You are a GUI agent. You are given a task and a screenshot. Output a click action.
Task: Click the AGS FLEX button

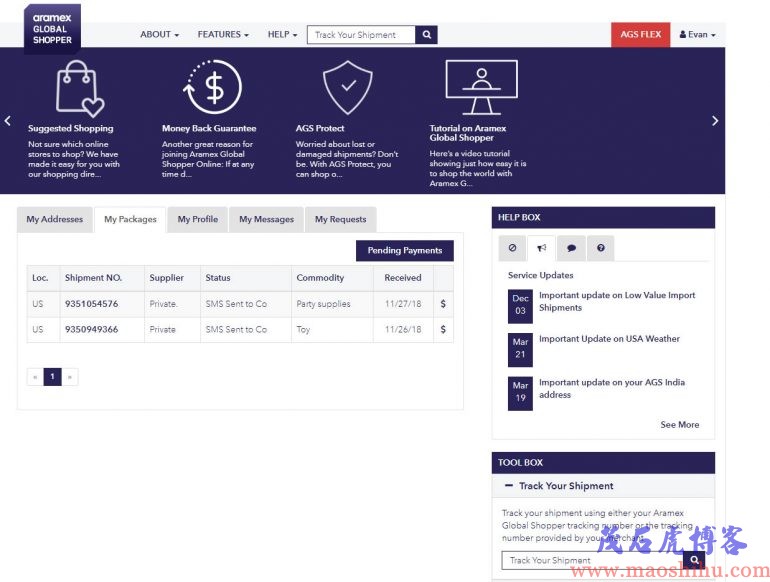640,34
